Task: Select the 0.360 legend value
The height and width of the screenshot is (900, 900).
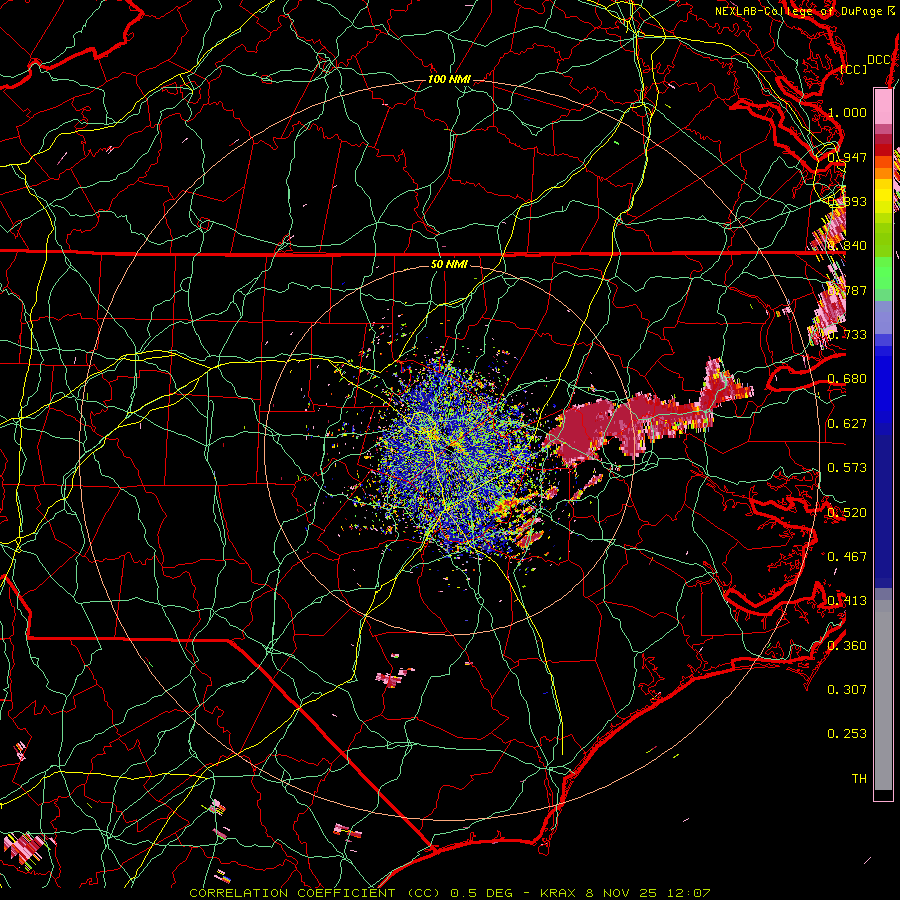Action: pos(847,645)
